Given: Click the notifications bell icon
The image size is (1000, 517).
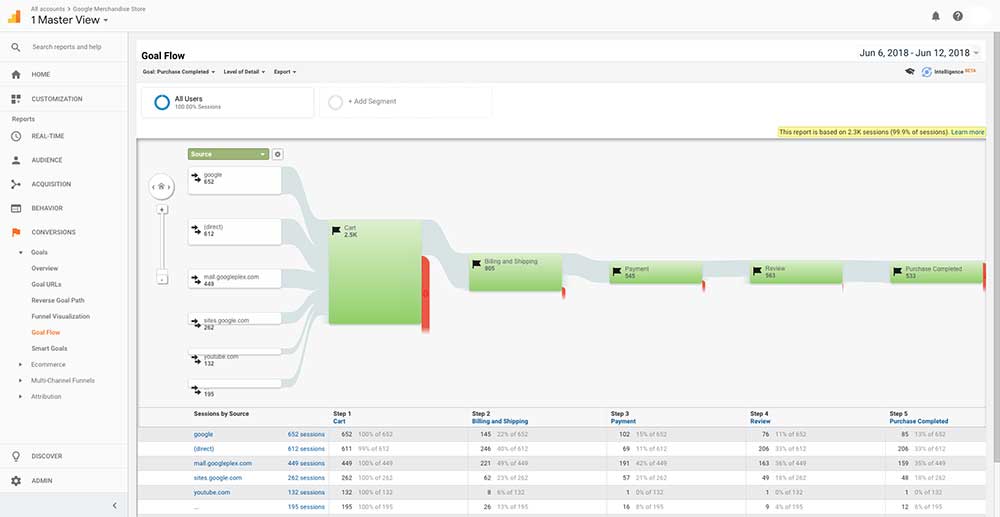Looking at the screenshot, I should coord(936,16).
